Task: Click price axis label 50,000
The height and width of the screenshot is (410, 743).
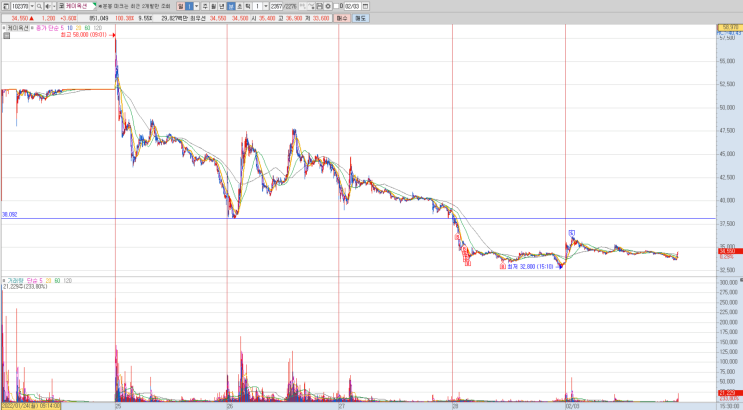Action: point(727,108)
